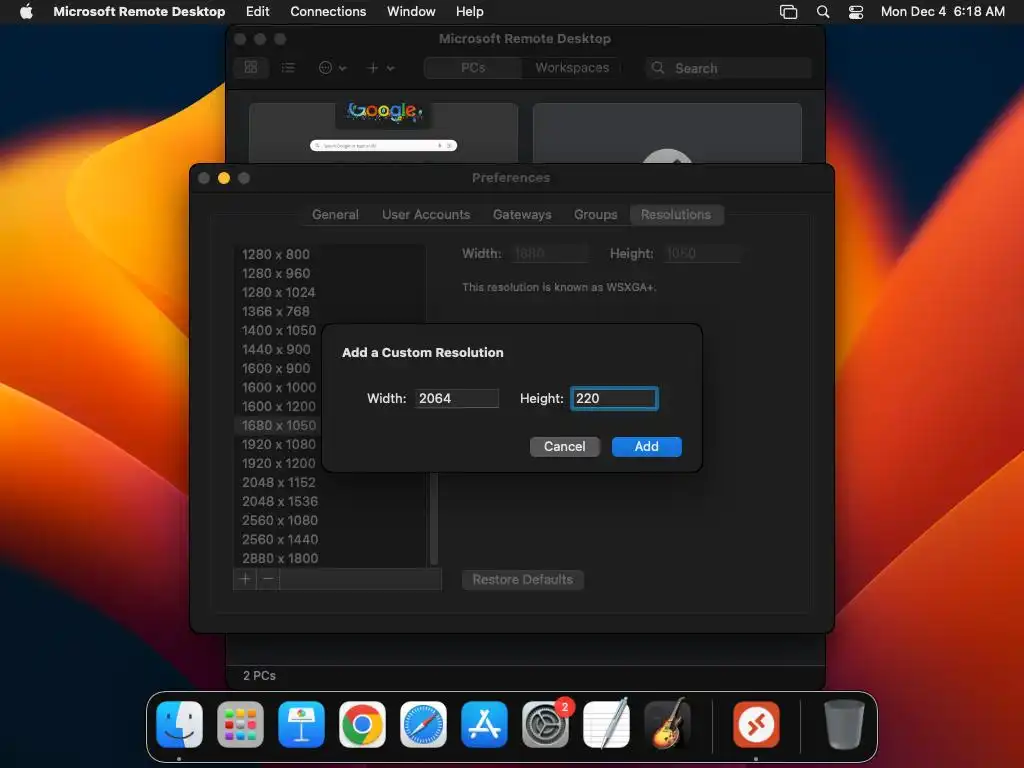Open the plus add dropdown in toolbar
The image size is (1024, 768).
coord(381,68)
